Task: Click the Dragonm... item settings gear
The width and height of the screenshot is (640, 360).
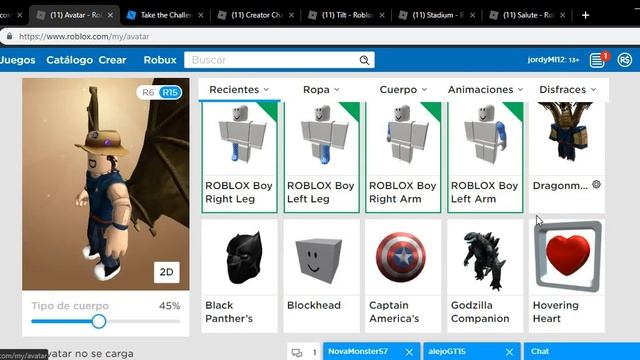Action: (596, 184)
